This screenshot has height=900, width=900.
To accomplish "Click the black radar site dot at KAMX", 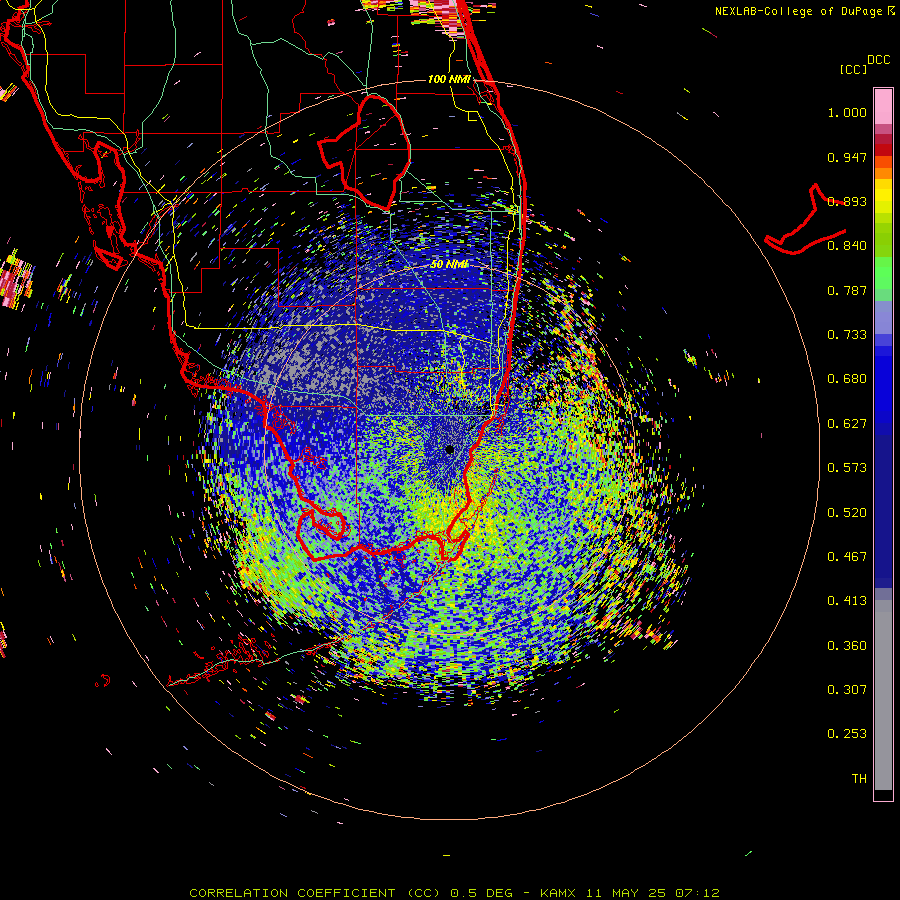I will coord(449,450).
